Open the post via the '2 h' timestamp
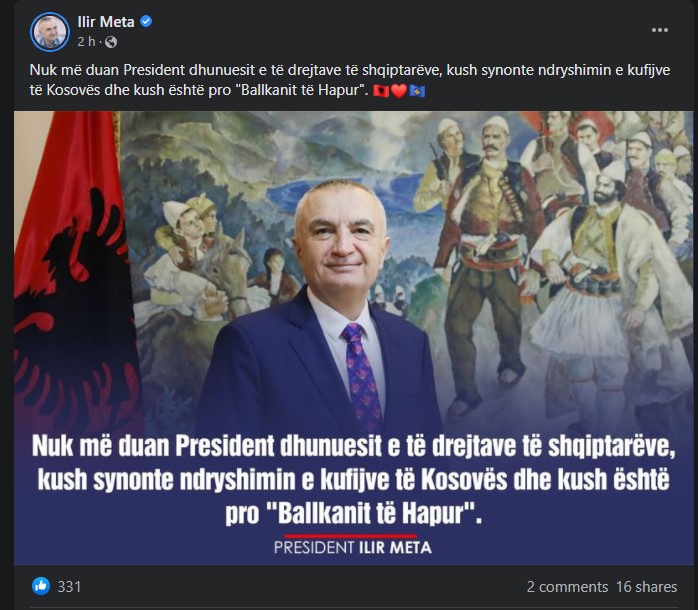Viewport: 698px width, 610px height. coord(86,42)
